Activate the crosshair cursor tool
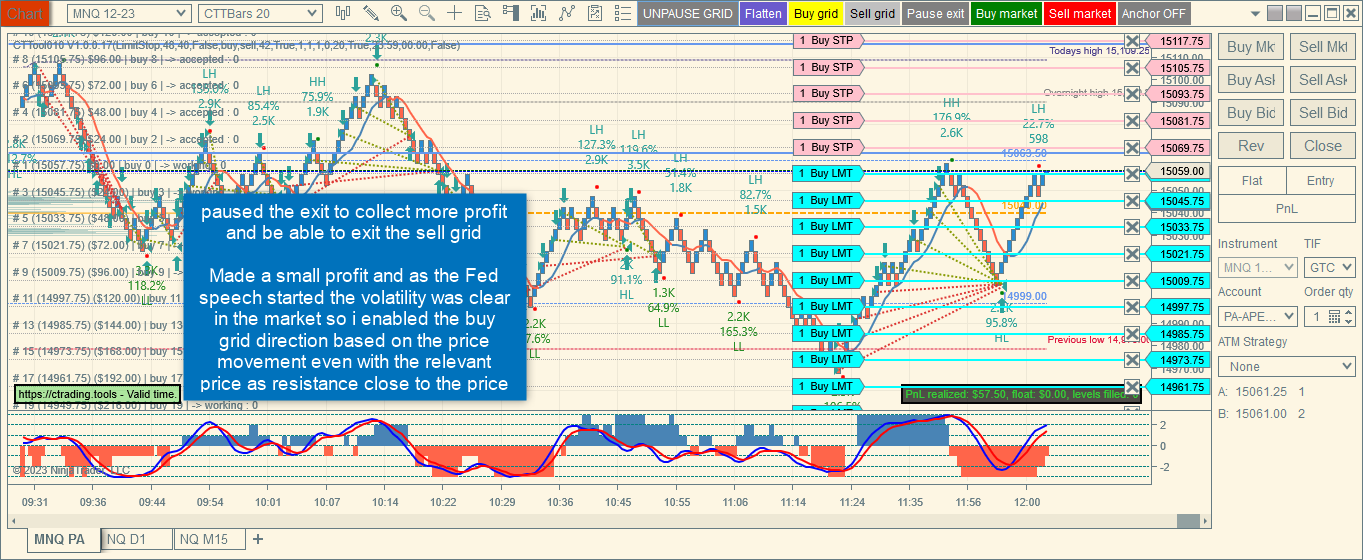 pos(455,13)
